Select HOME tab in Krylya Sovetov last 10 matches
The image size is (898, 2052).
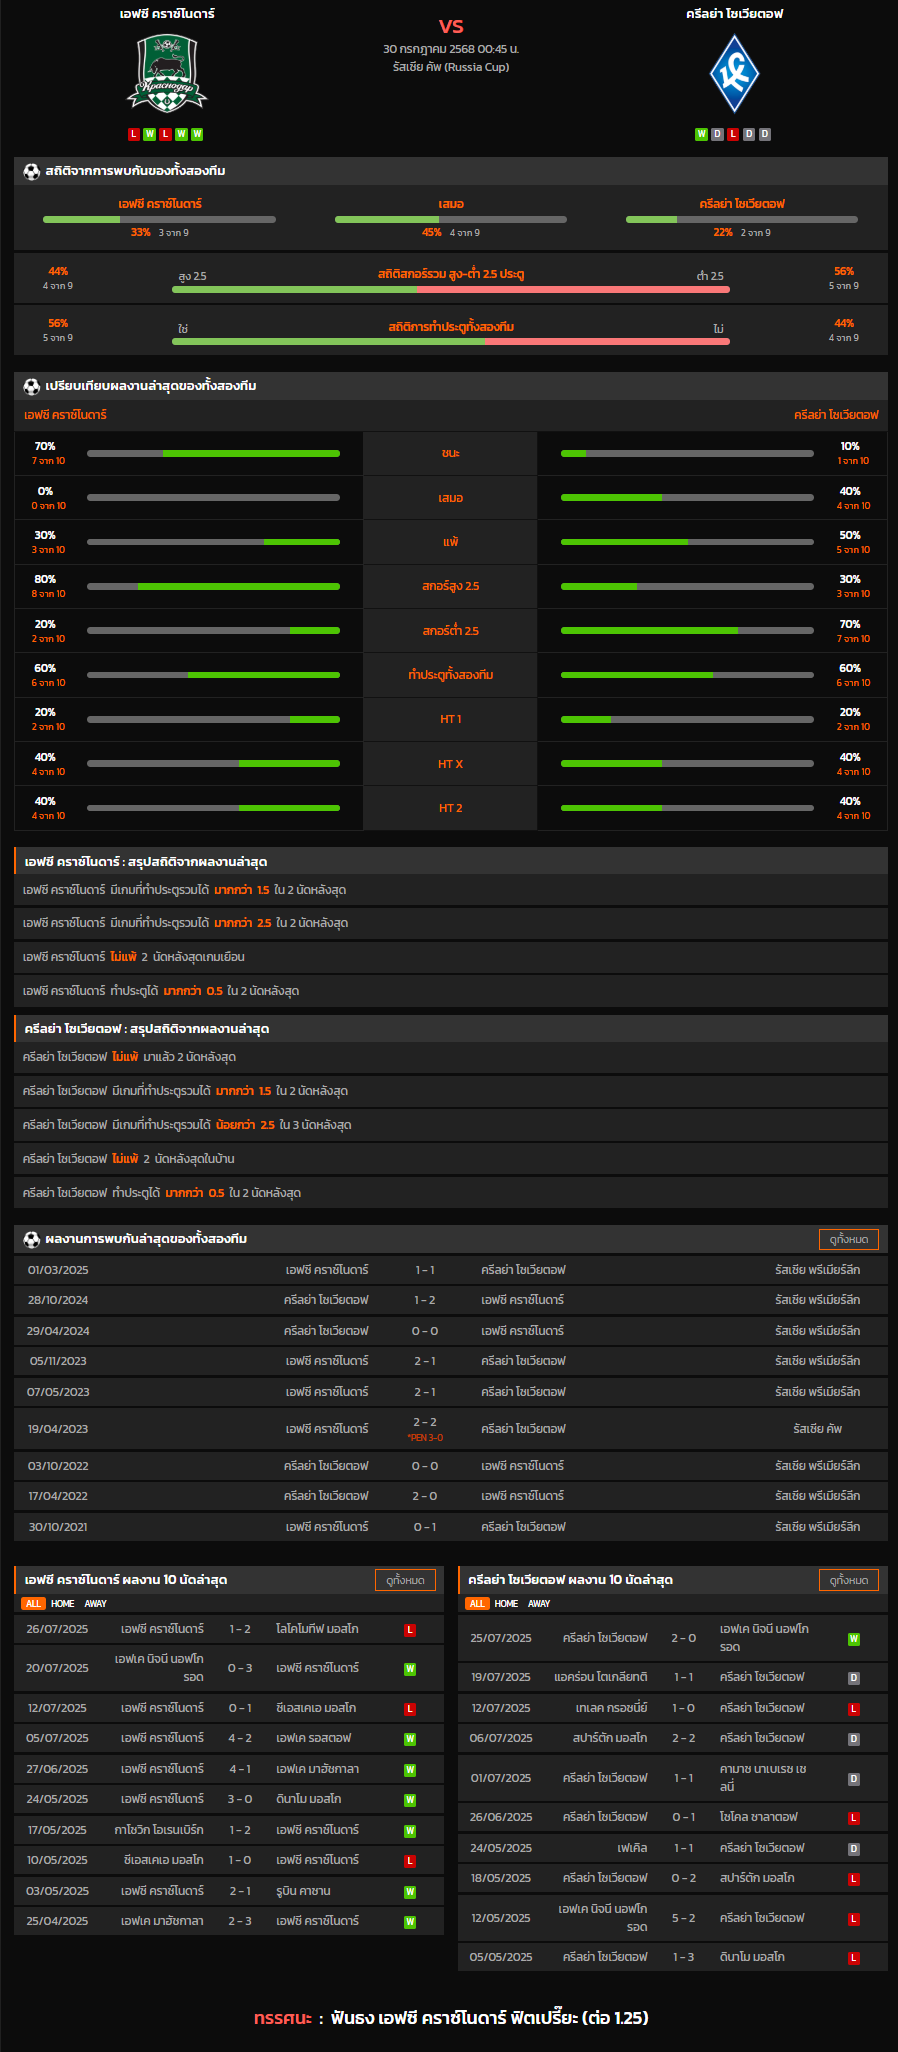tap(507, 1604)
